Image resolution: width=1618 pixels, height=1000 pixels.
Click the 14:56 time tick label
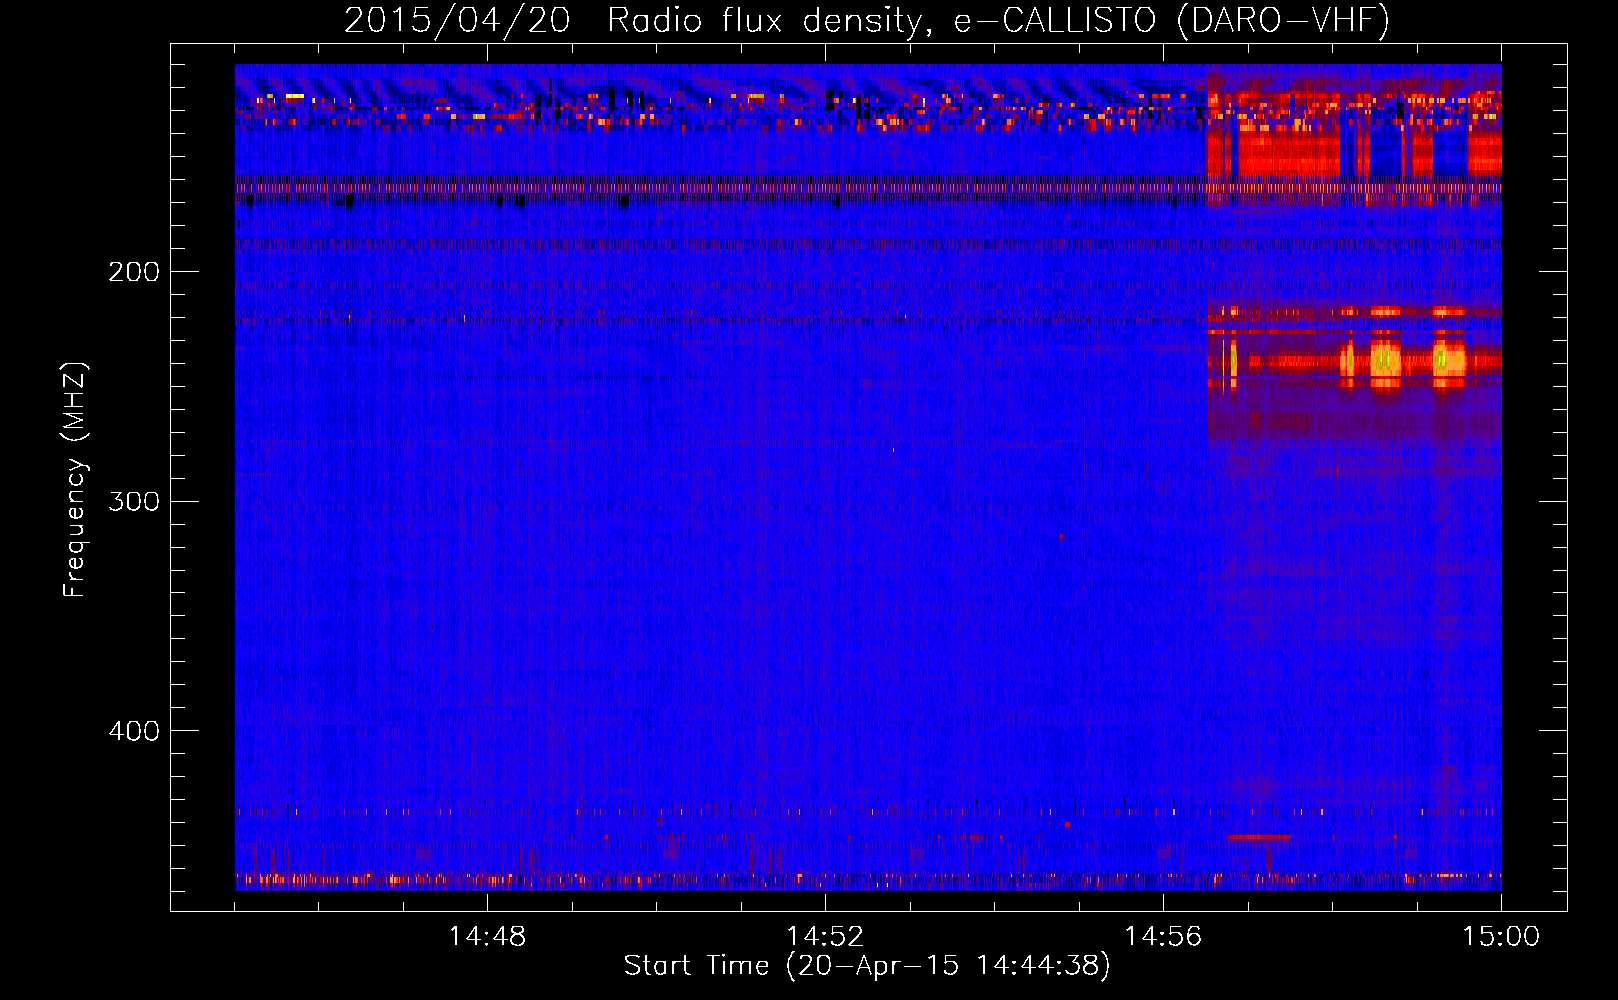1163,937
